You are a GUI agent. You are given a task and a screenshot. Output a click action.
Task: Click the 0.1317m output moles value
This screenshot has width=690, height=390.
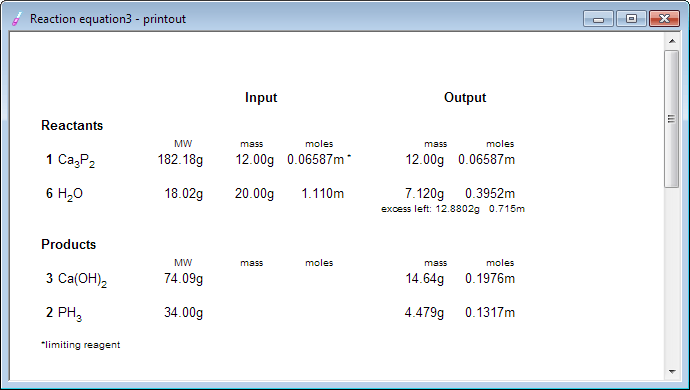coord(490,312)
